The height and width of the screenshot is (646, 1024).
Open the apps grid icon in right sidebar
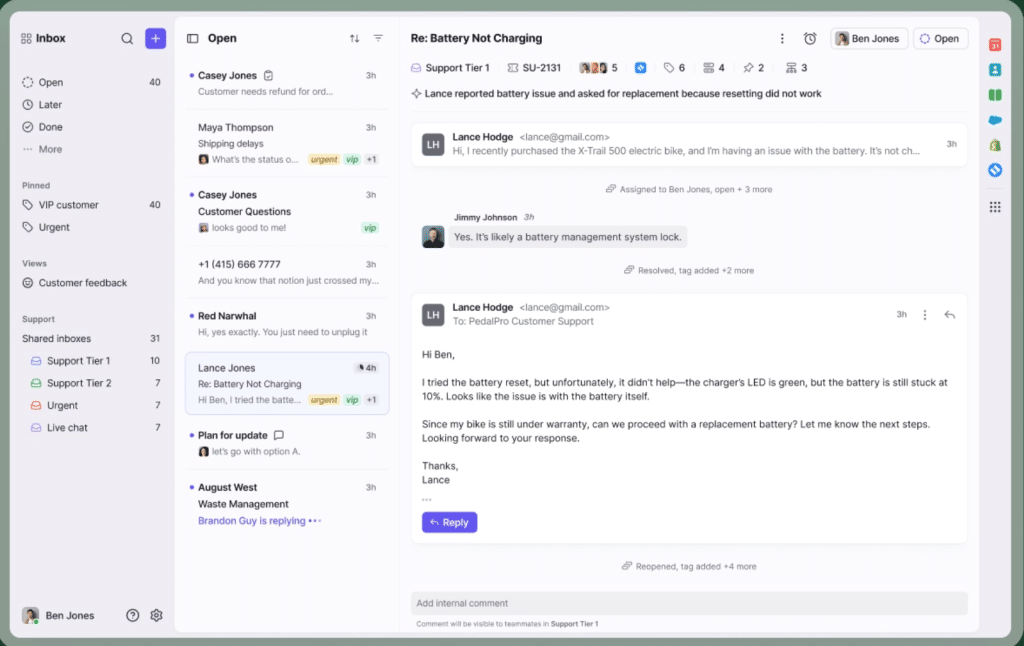[995, 207]
